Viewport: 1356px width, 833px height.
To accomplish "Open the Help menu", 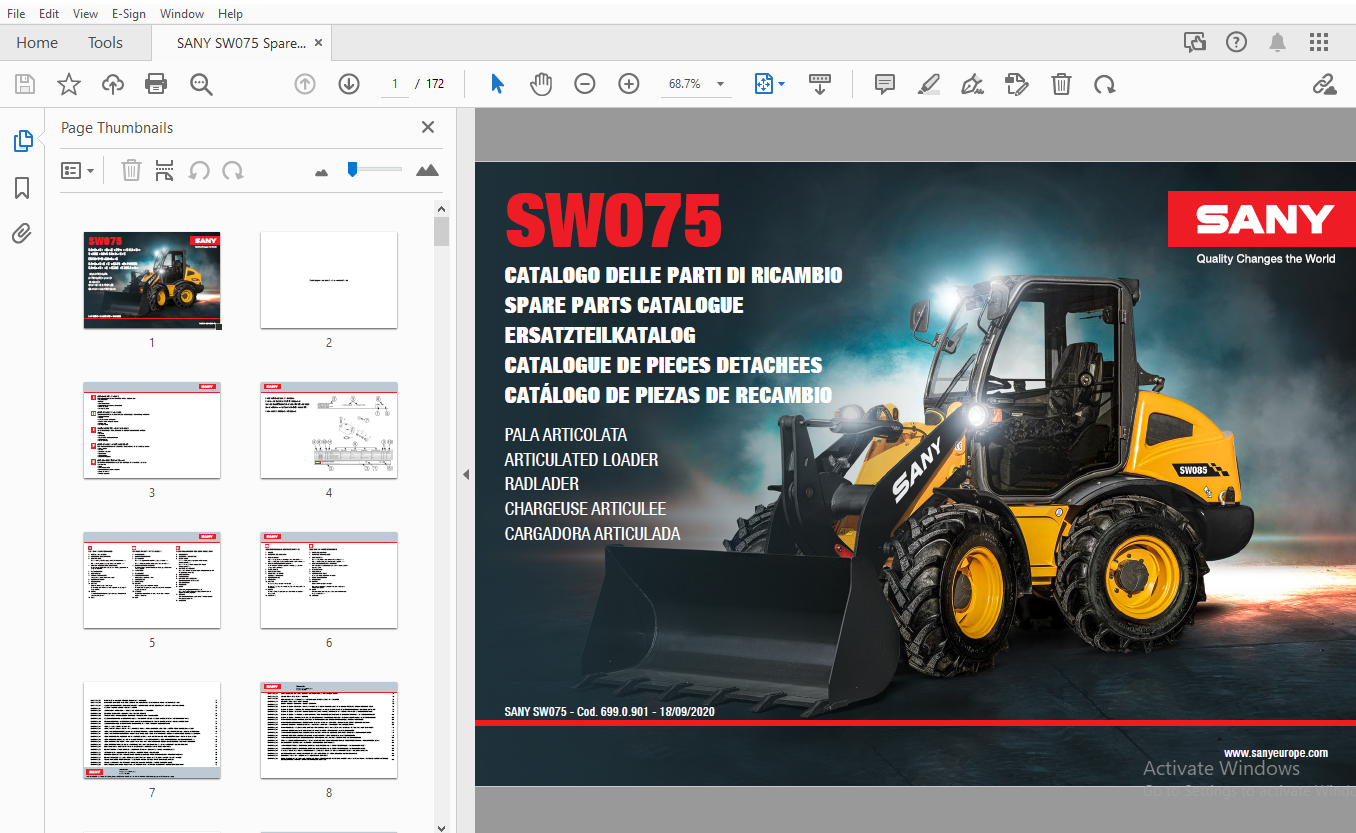I will [x=230, y=13].
